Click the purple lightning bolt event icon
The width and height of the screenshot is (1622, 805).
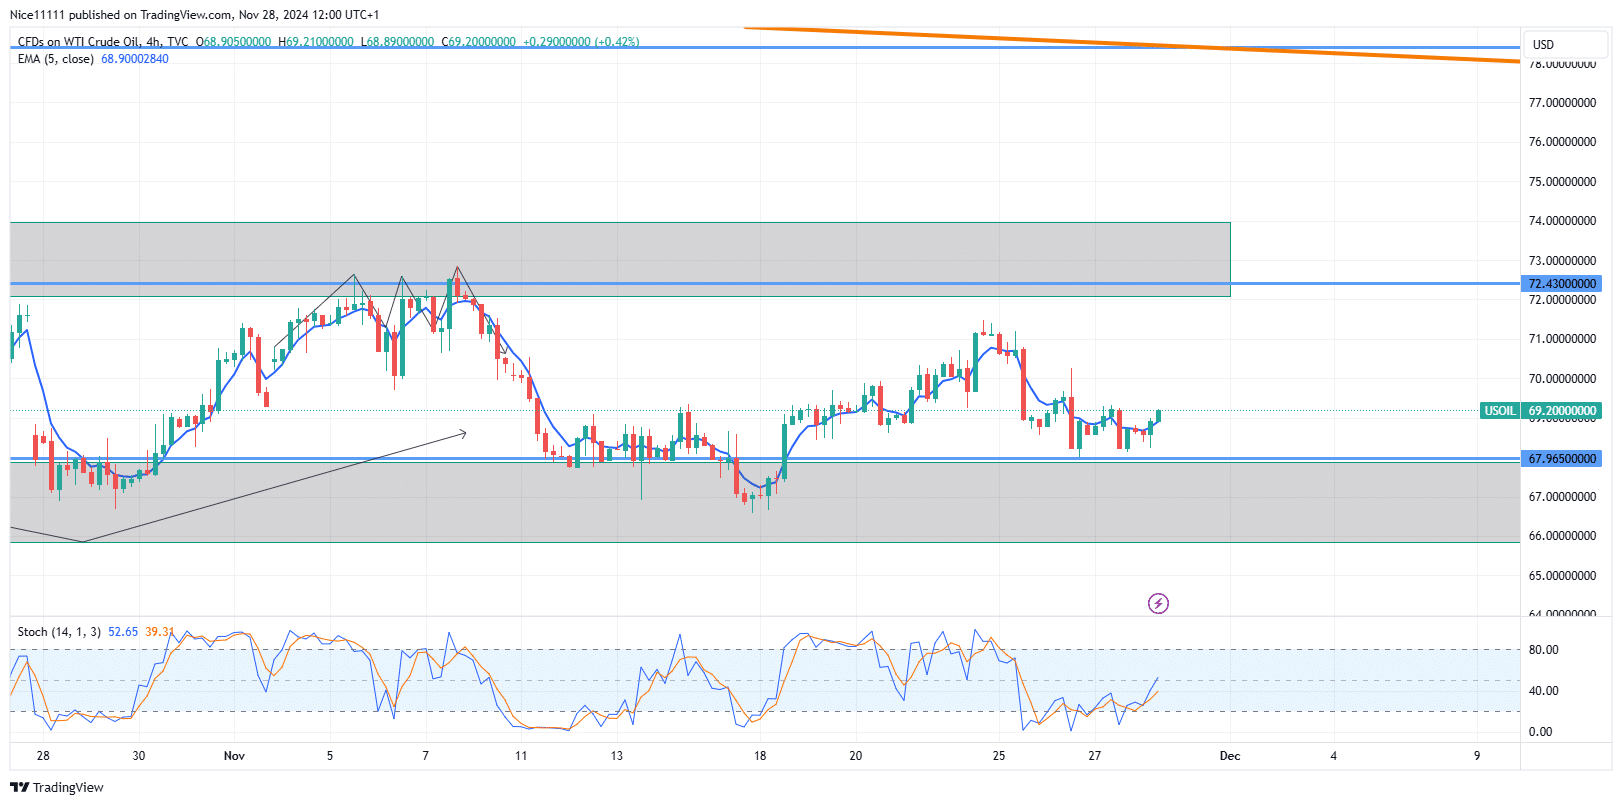tap(1158, 603)
